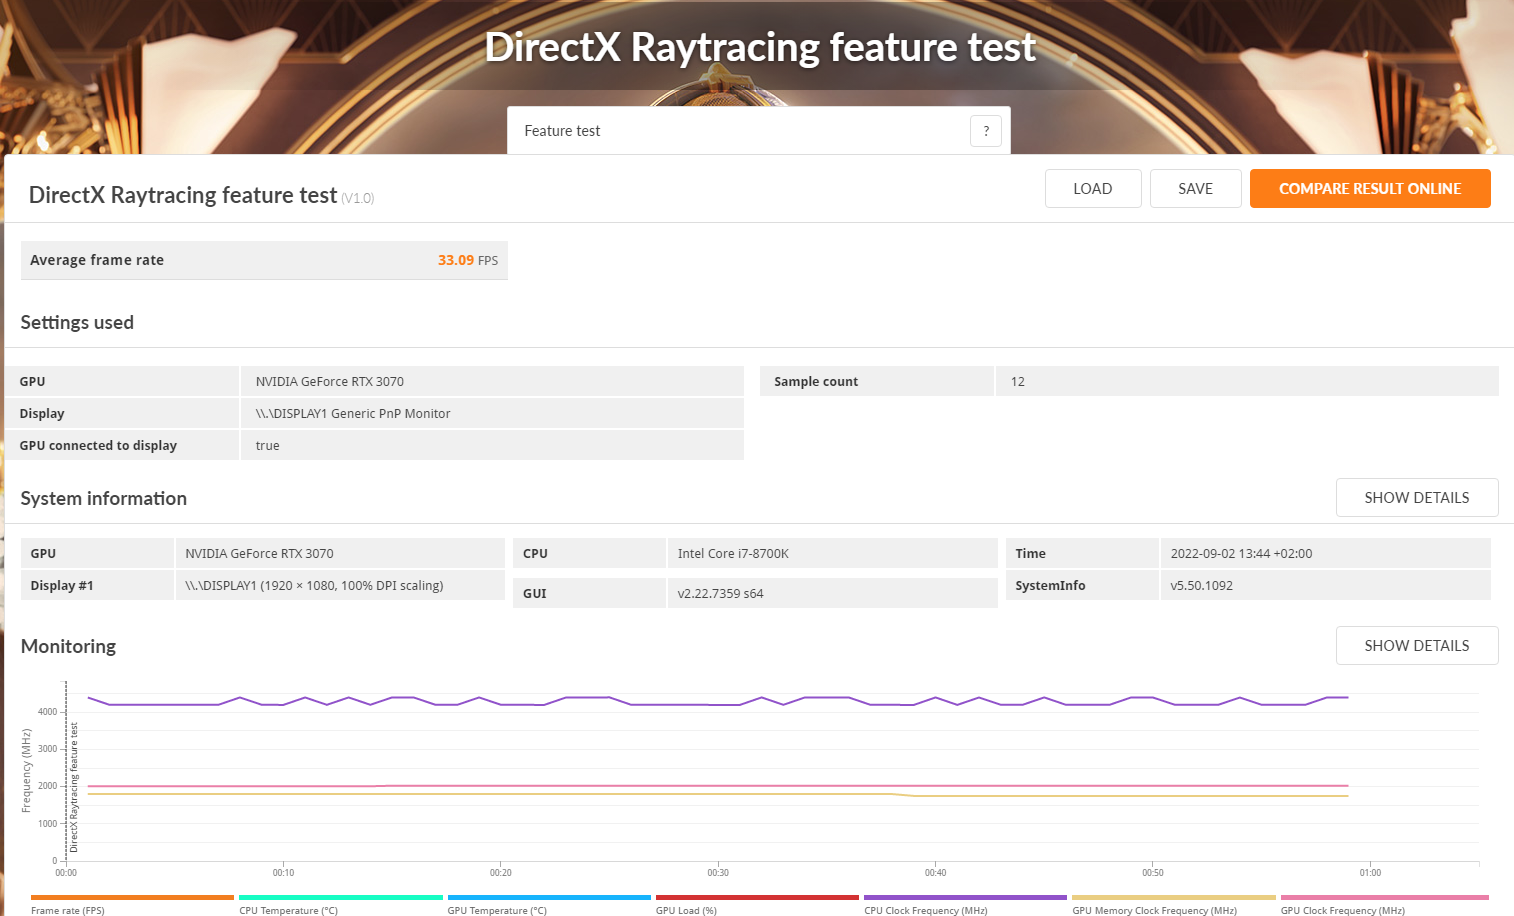Show details for Monitoring section
Screen dimensions: 1514x916
tap(1417, 645)
